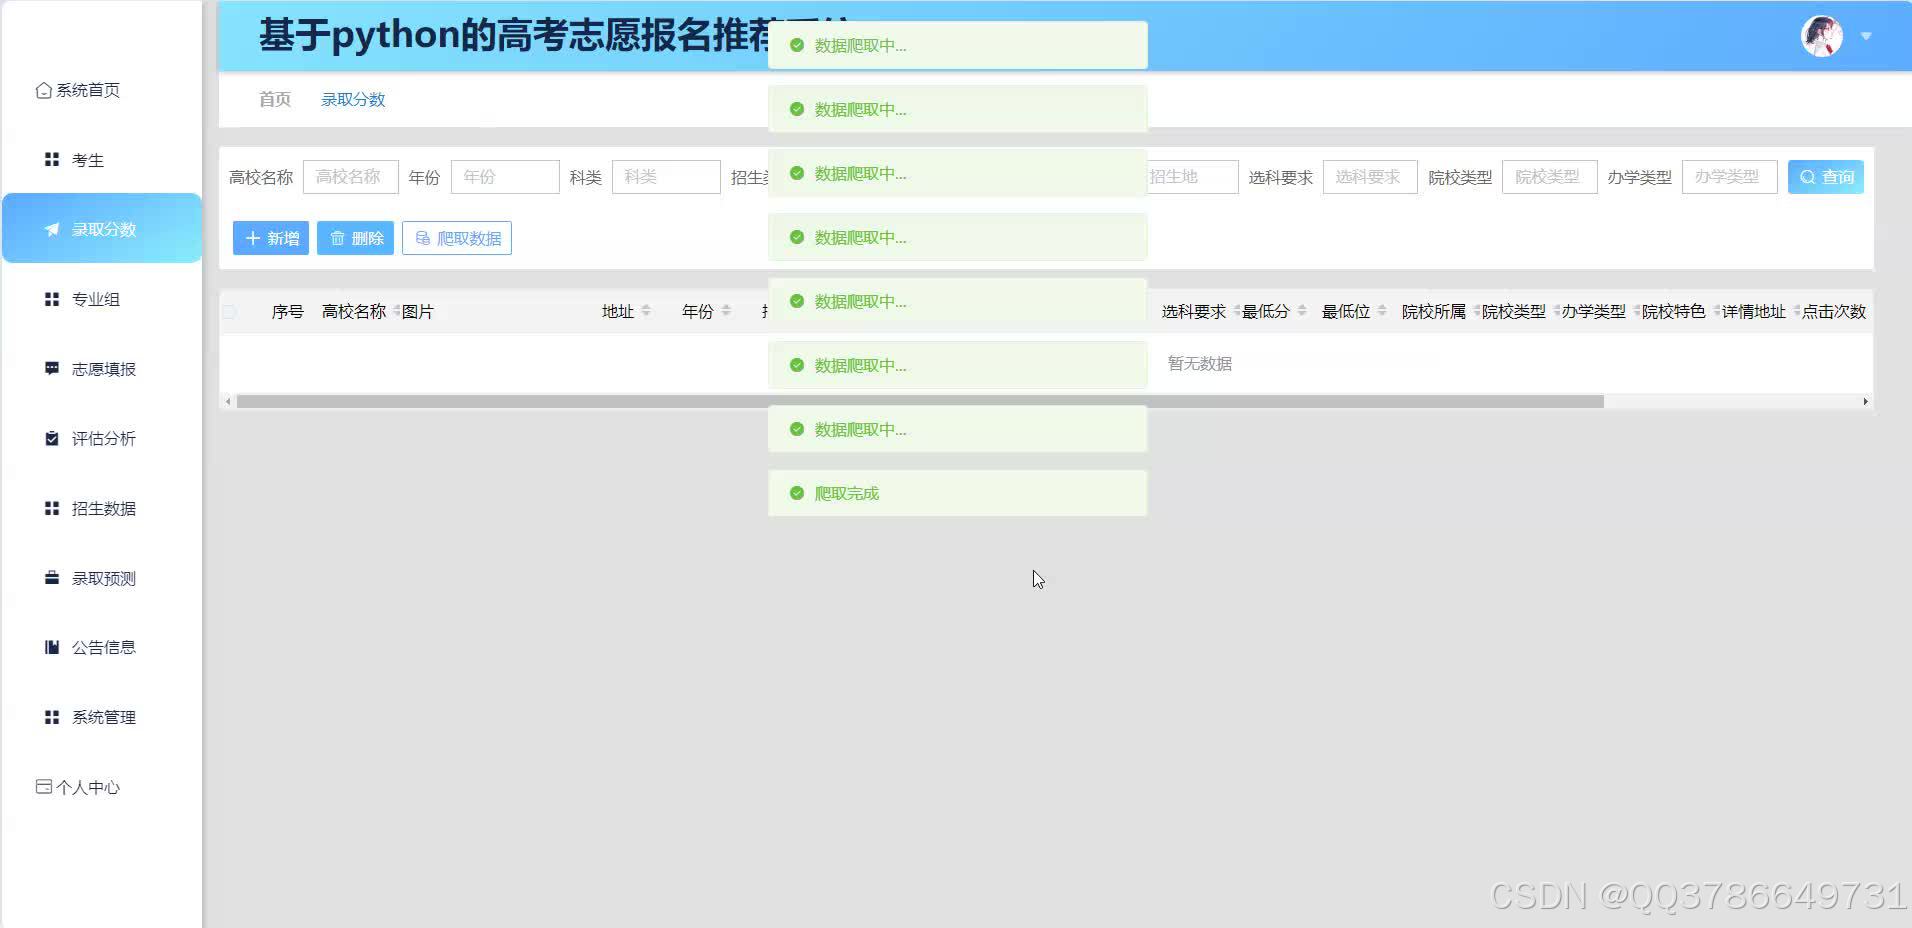Viewport: 1912px width, 928px height.
Task: Click the user avatar picture
Action: pos(1822,36)
